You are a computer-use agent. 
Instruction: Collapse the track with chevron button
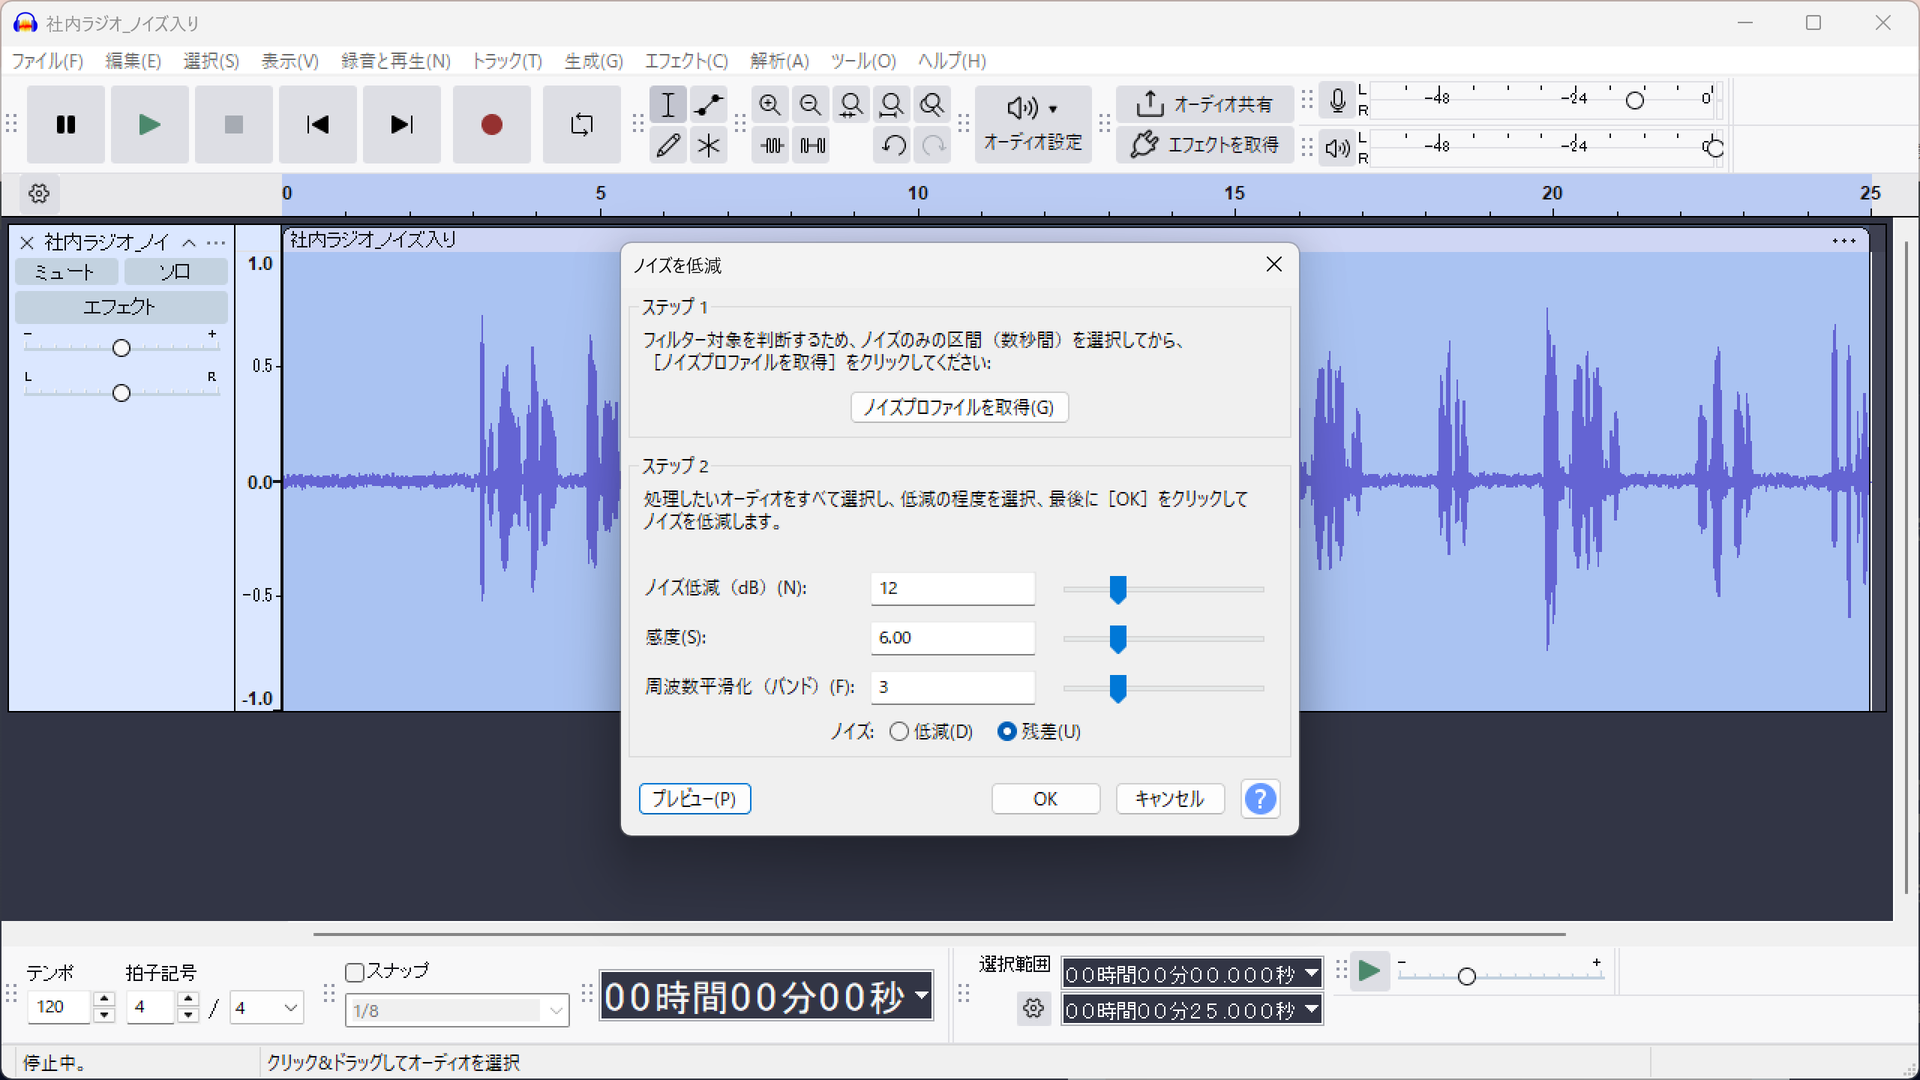[189, 243]
